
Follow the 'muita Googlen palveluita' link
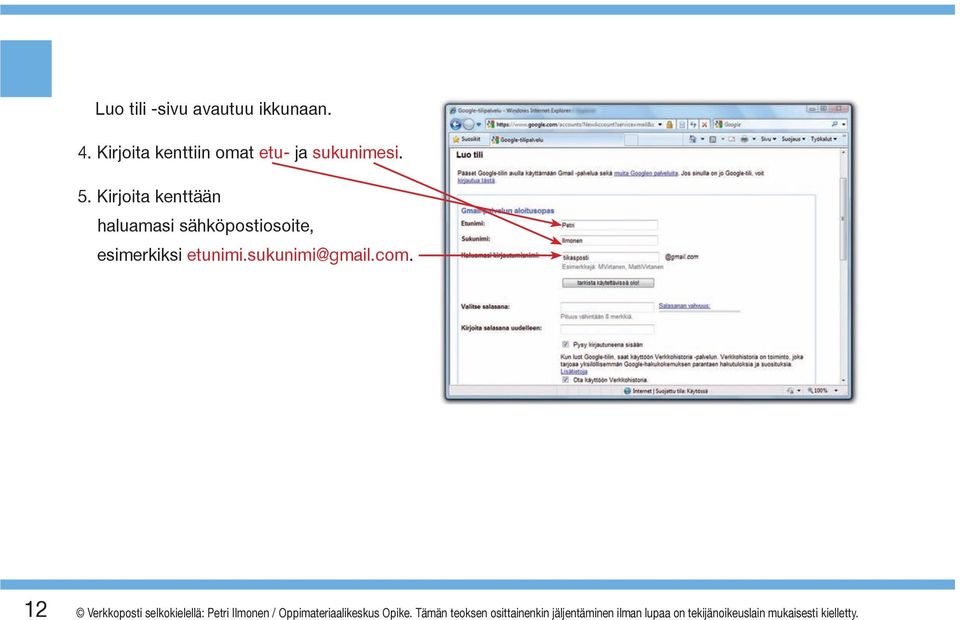[x=645, y=173]
